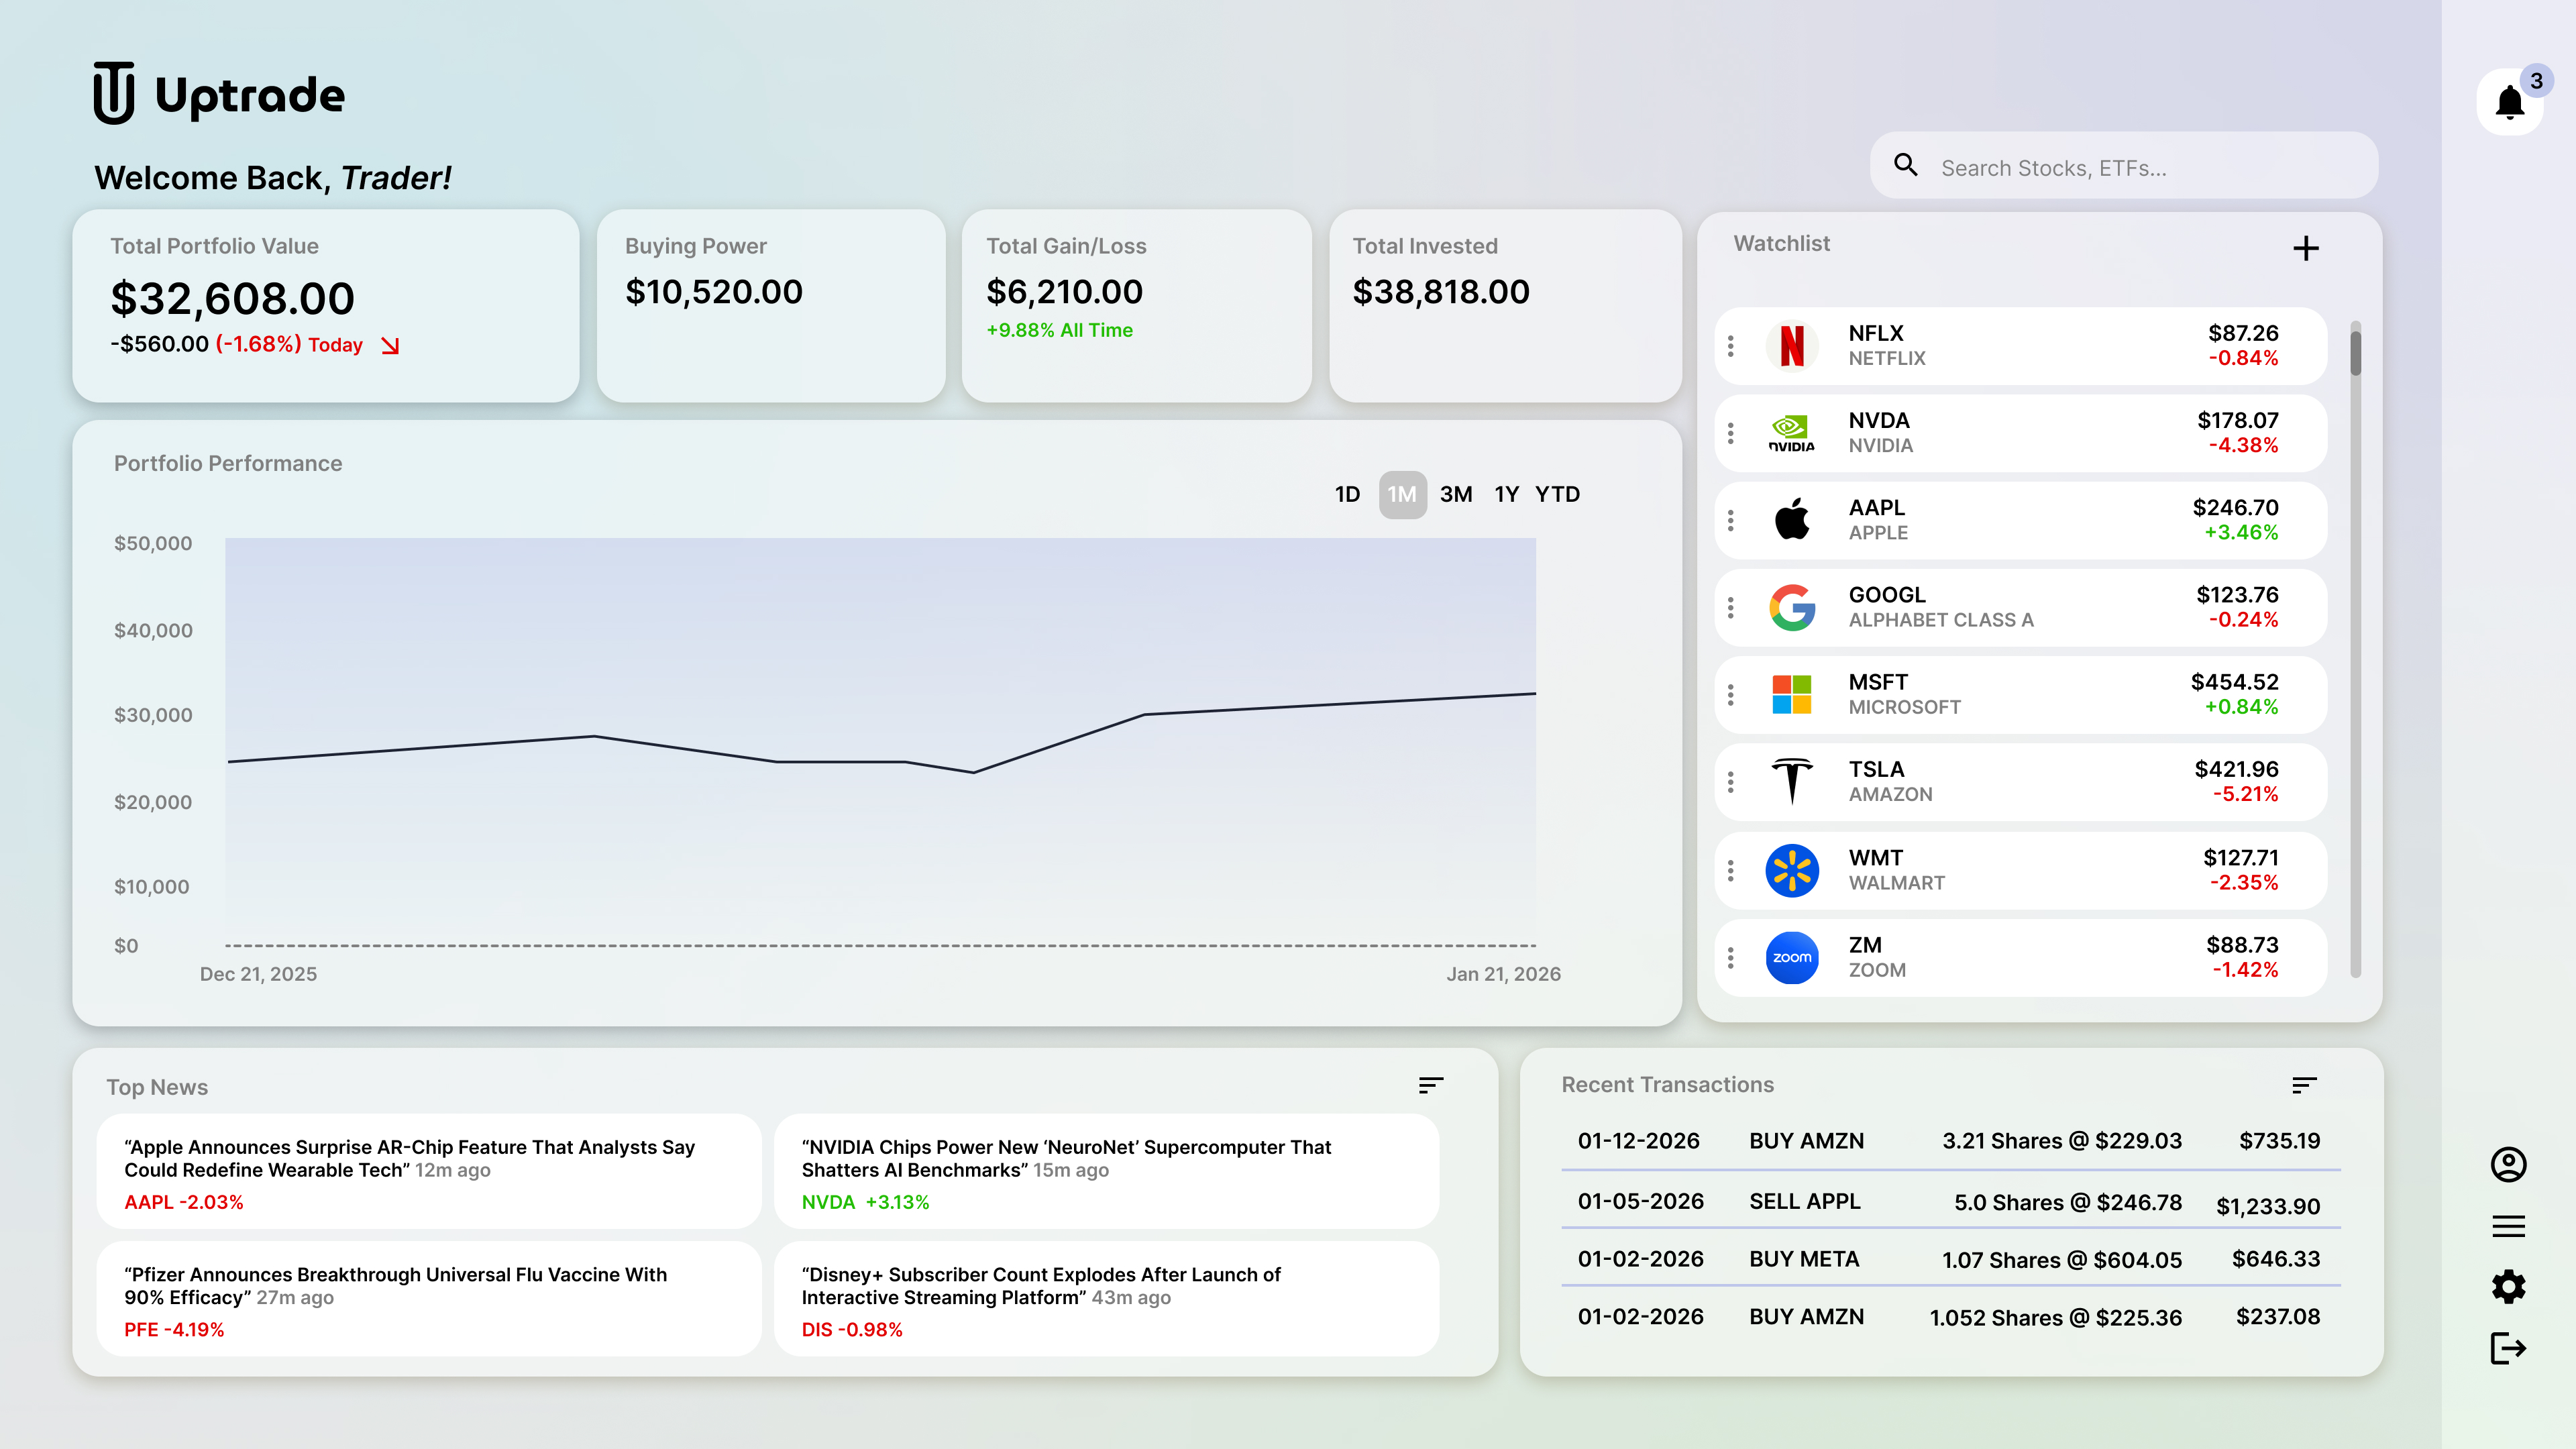Click the NVDA +3.13% news ticker
2576x1449 pixels.
coord(865,1202)
